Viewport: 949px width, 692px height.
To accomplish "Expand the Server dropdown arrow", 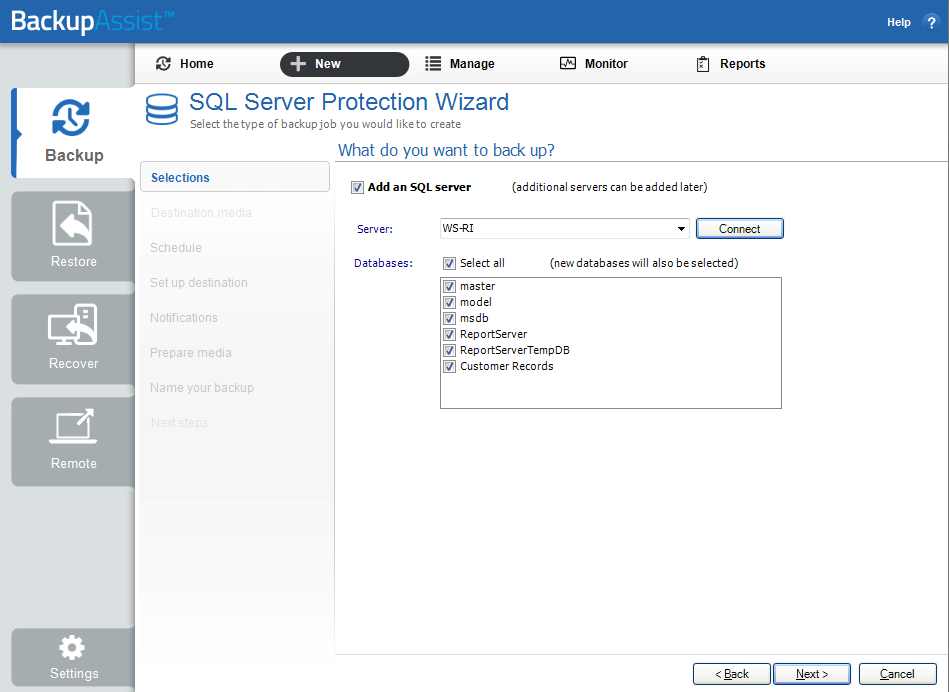I will tap(681, 229).
